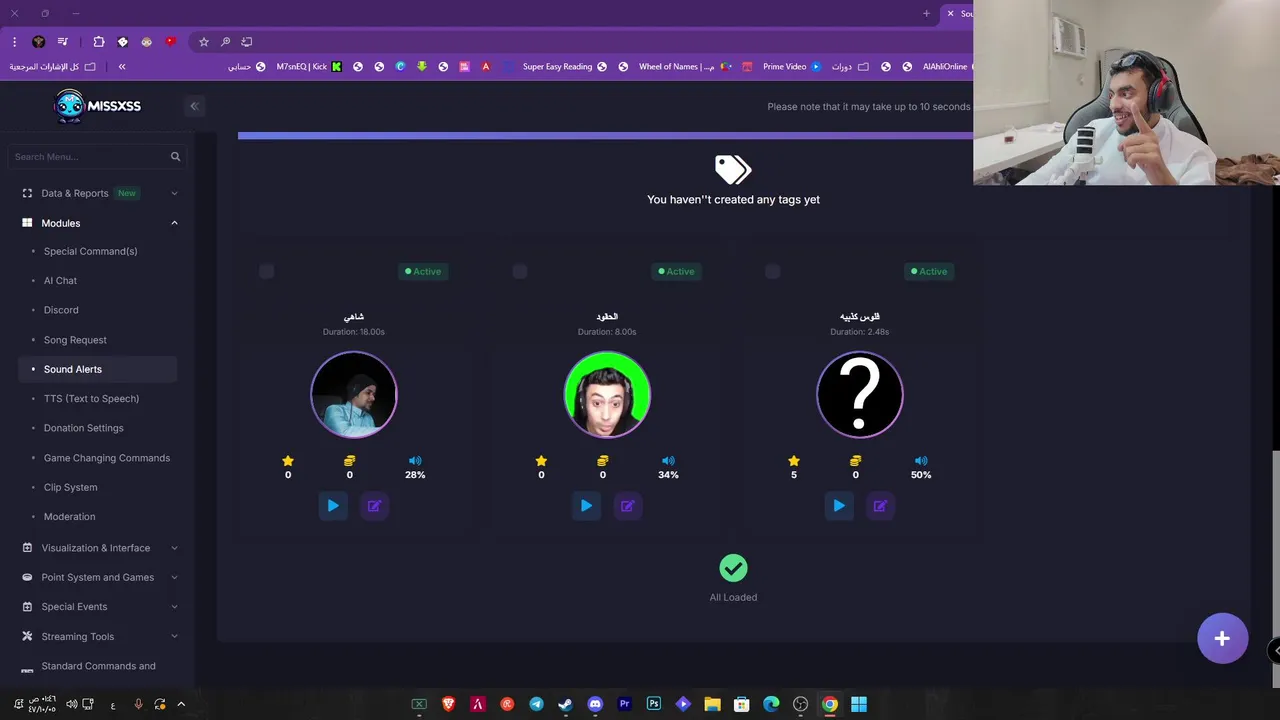Open Special Command(s) module

point(90,251)
